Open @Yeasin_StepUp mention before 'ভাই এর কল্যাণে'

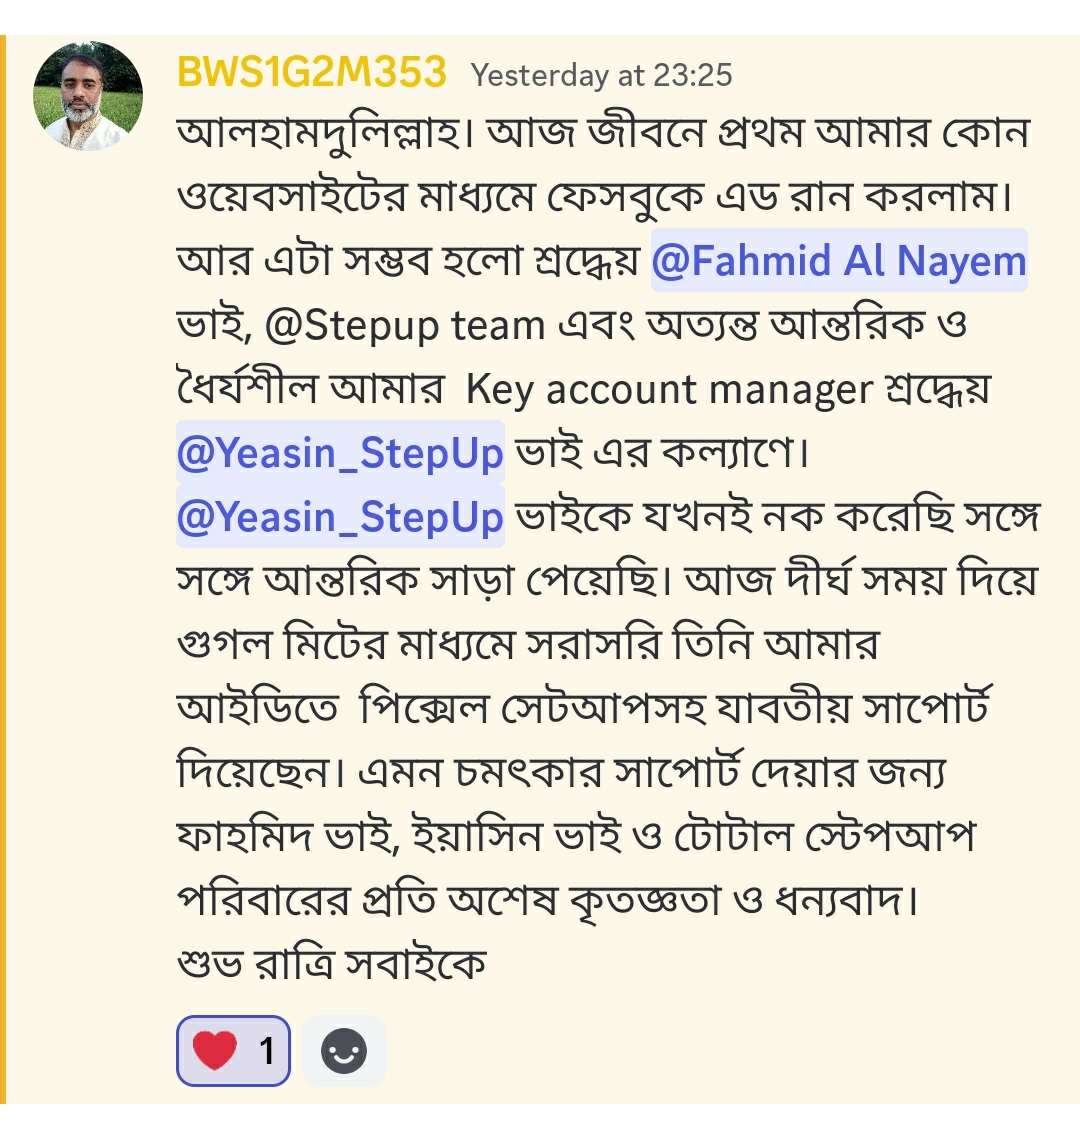(x=340, y=452)
